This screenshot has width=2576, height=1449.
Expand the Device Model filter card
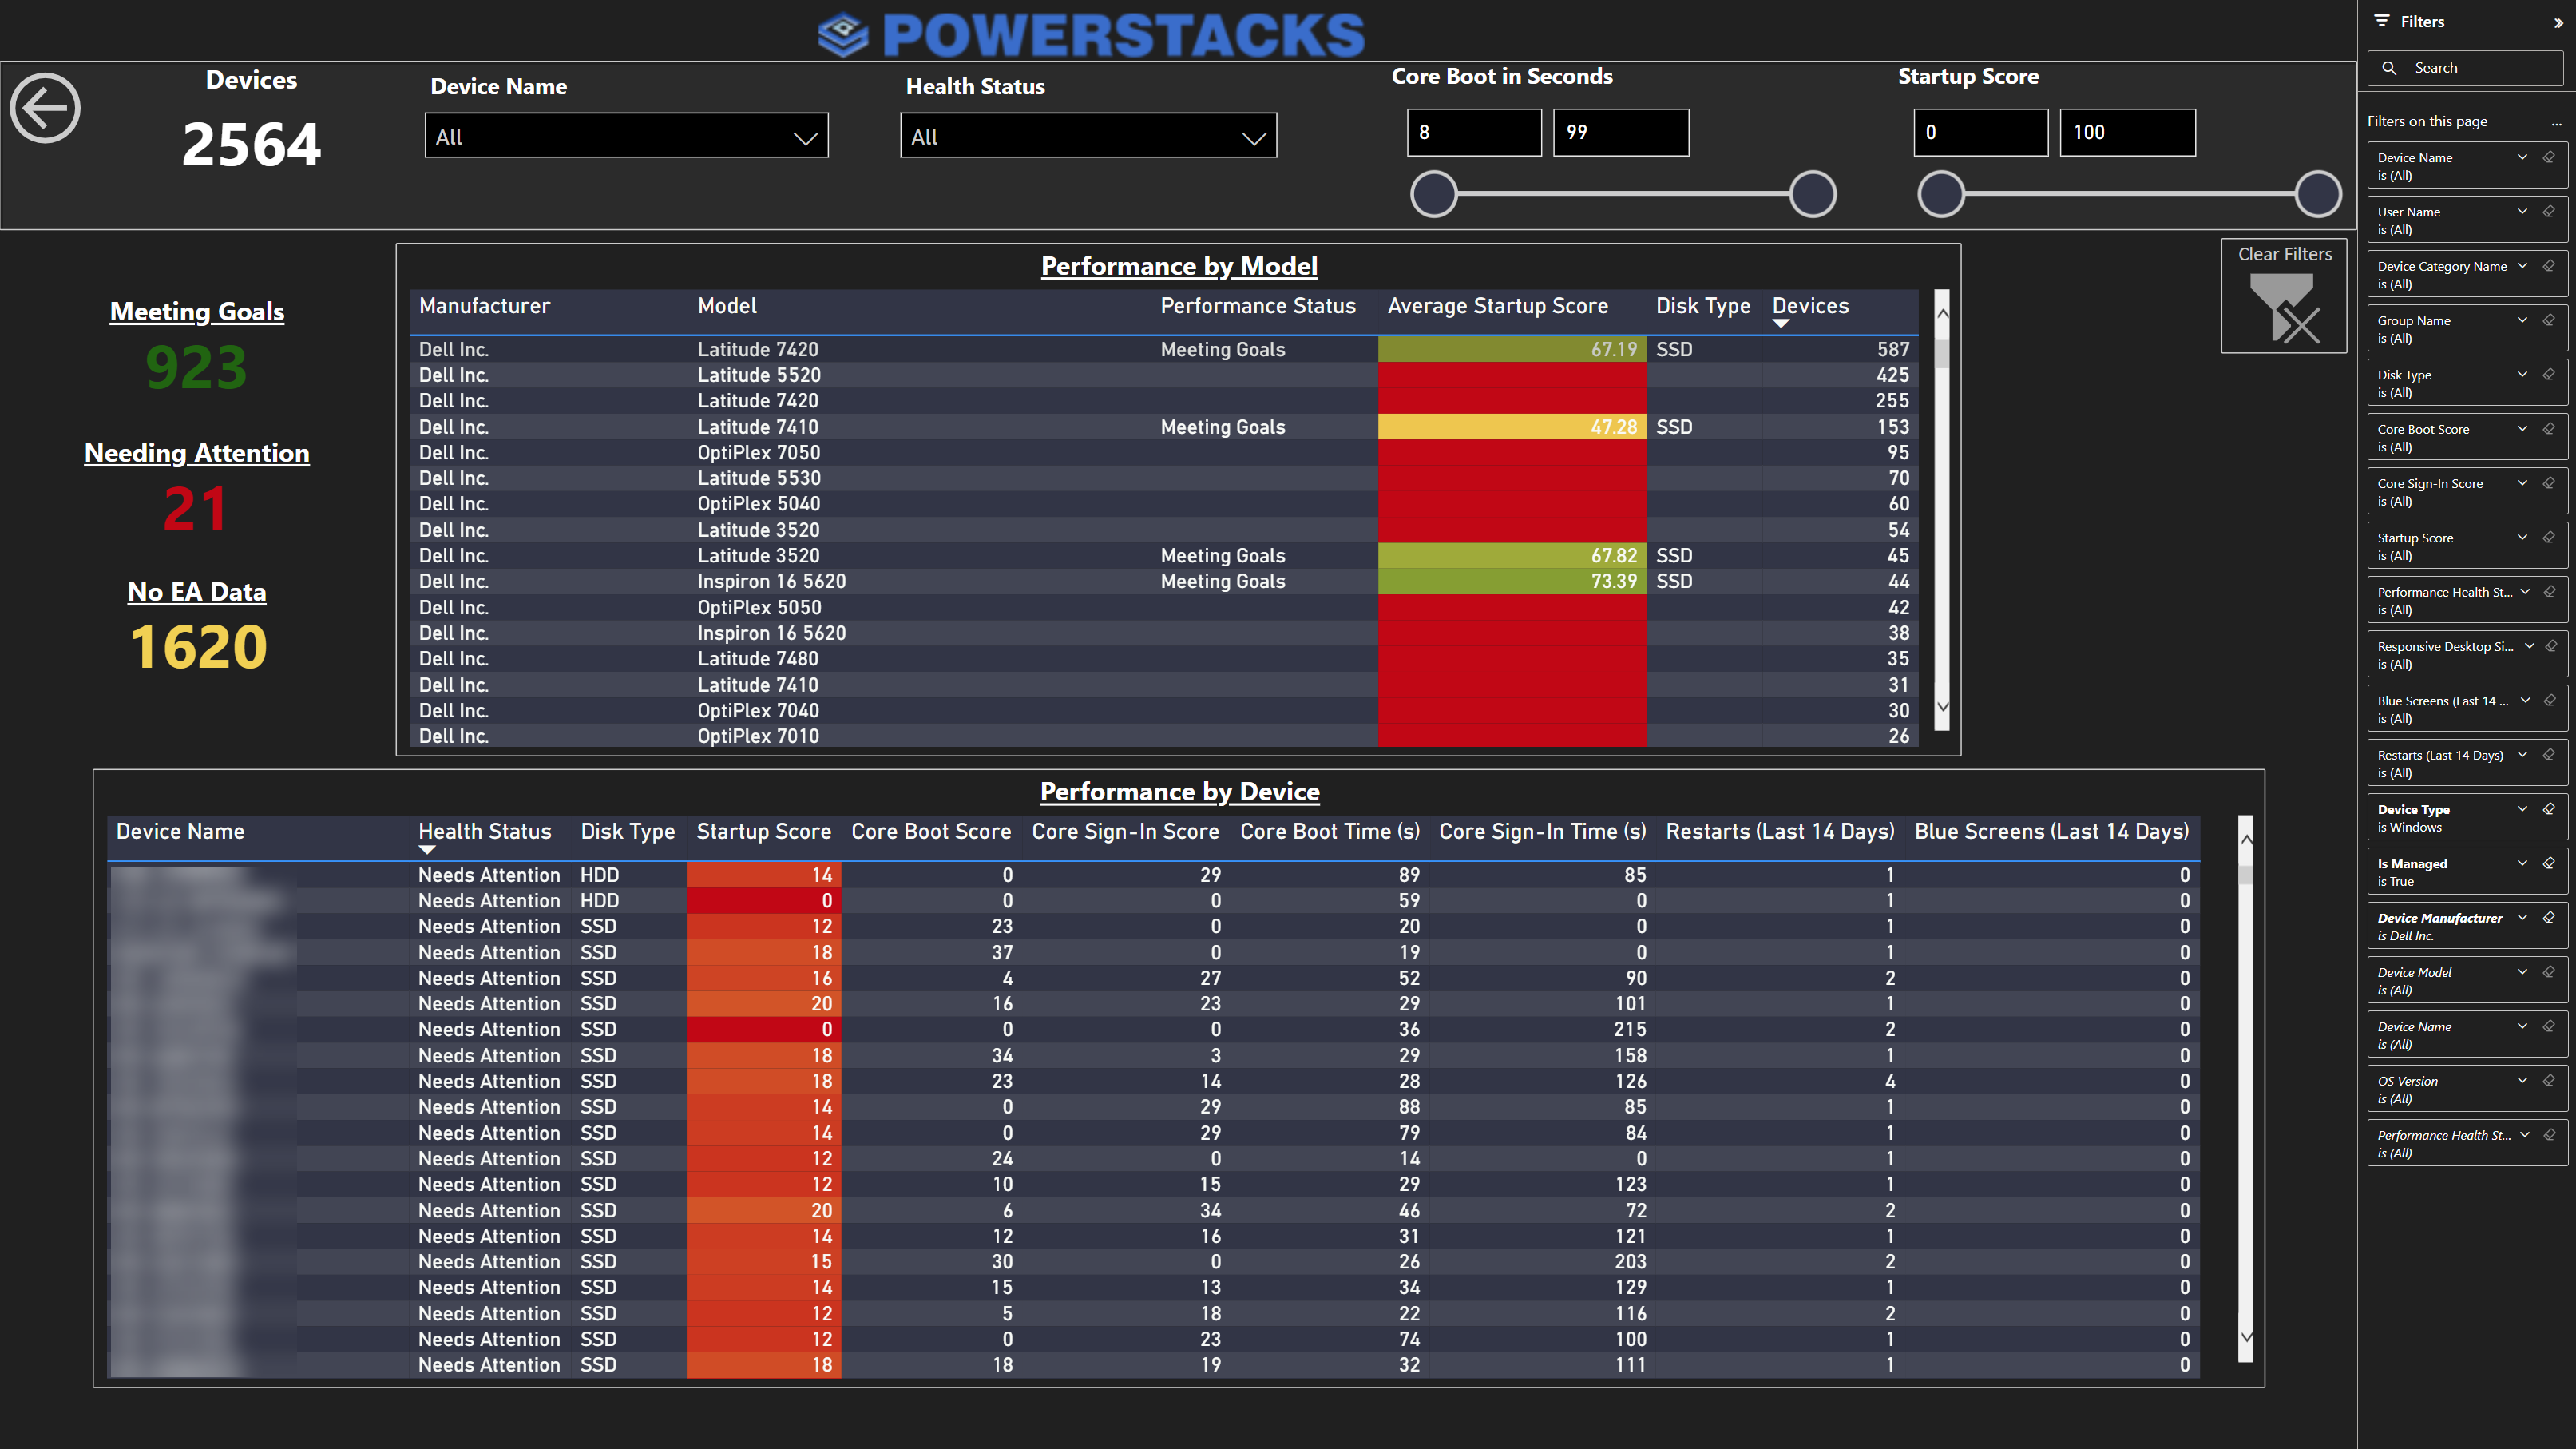tap(2522, 971)
